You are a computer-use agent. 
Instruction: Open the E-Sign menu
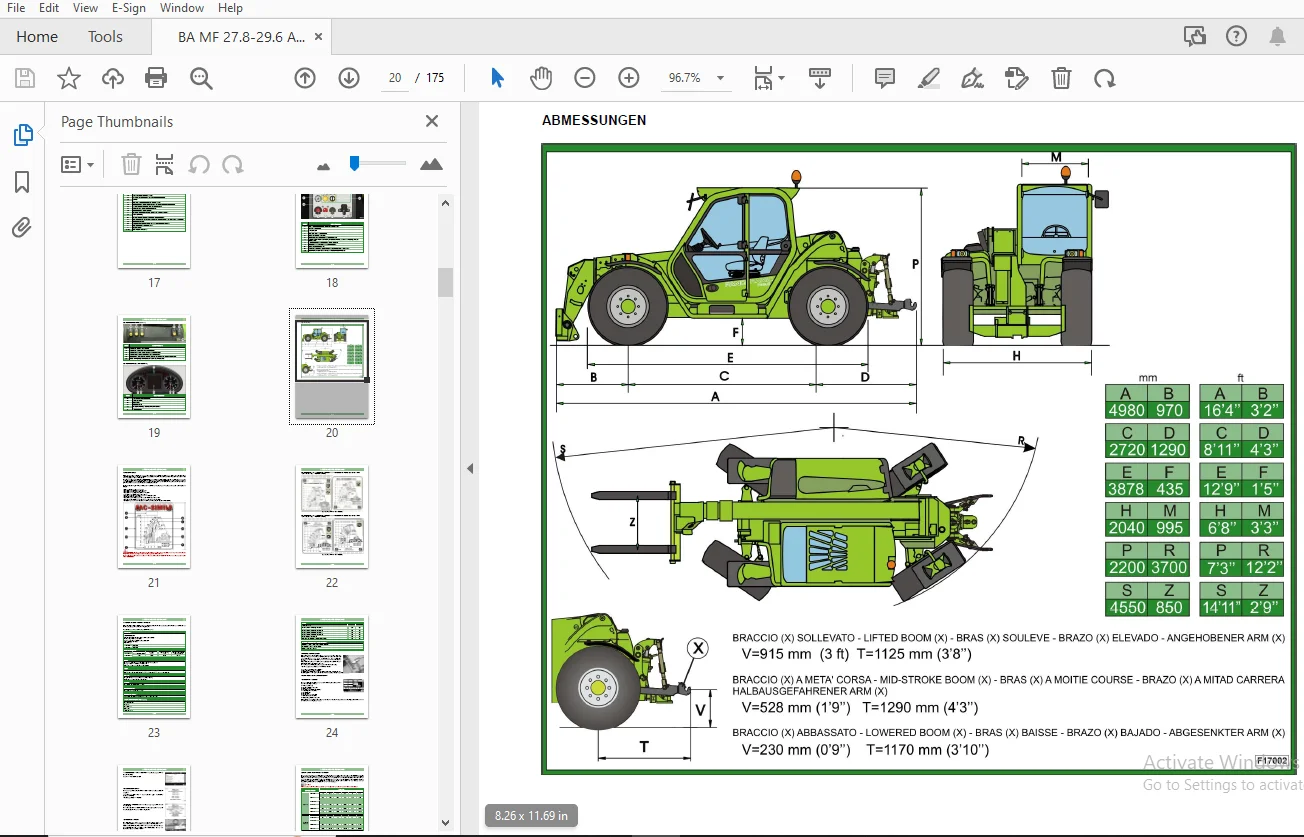(128, 8)
